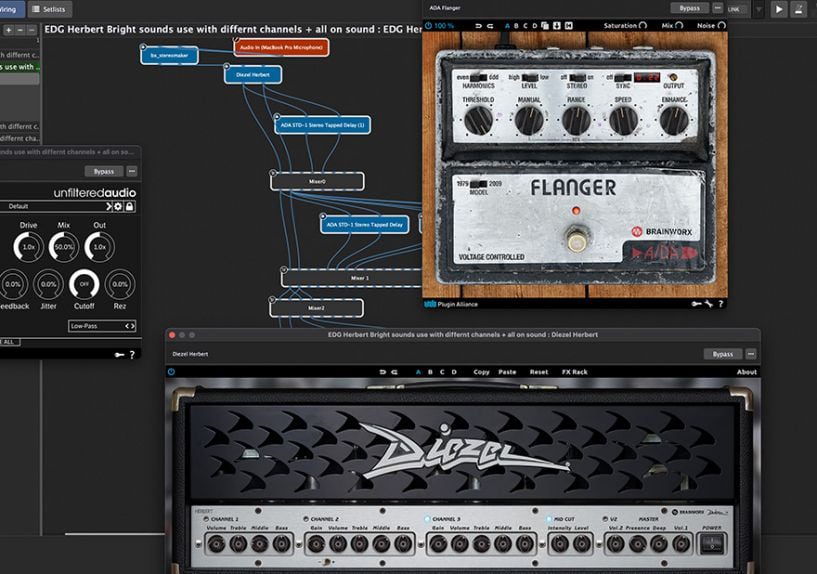Open help question mark in Flanger footer
The image size is (817, 574).
(721, 304)
